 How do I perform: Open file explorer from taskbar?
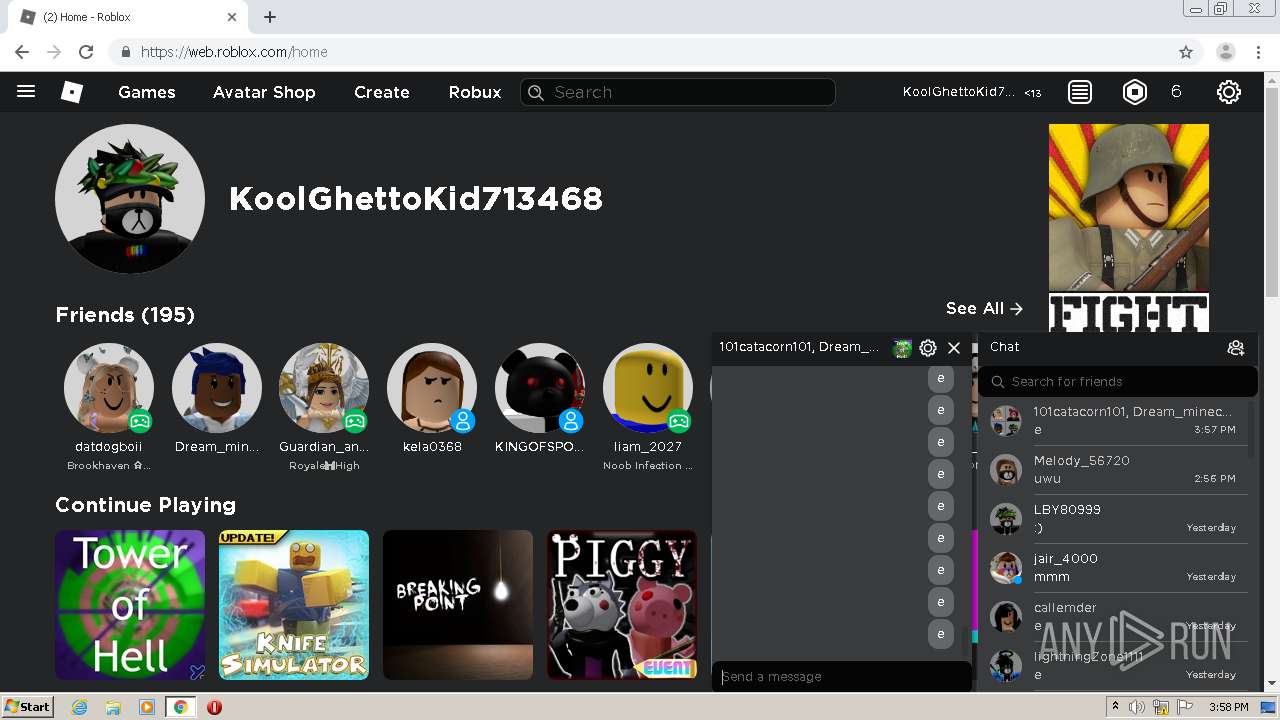[x=113, y=707]
